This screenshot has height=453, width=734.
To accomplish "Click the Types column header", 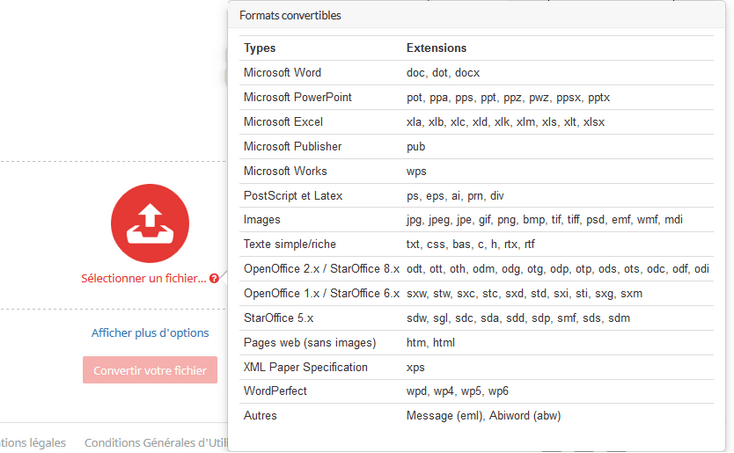I will coord(259,48).
